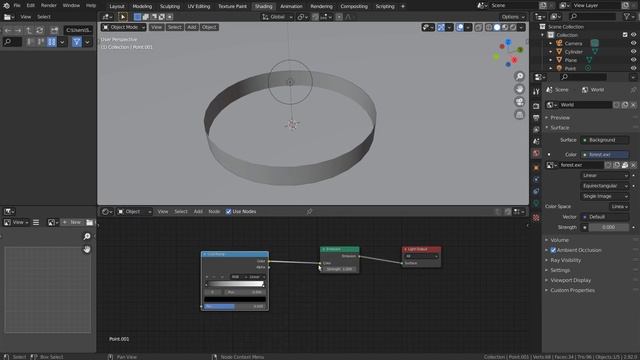Image resolution: width=640 pixels, height=360 pixels.
Task: Open the Single Image source dropdown
Action: click(x=604, y=196)
